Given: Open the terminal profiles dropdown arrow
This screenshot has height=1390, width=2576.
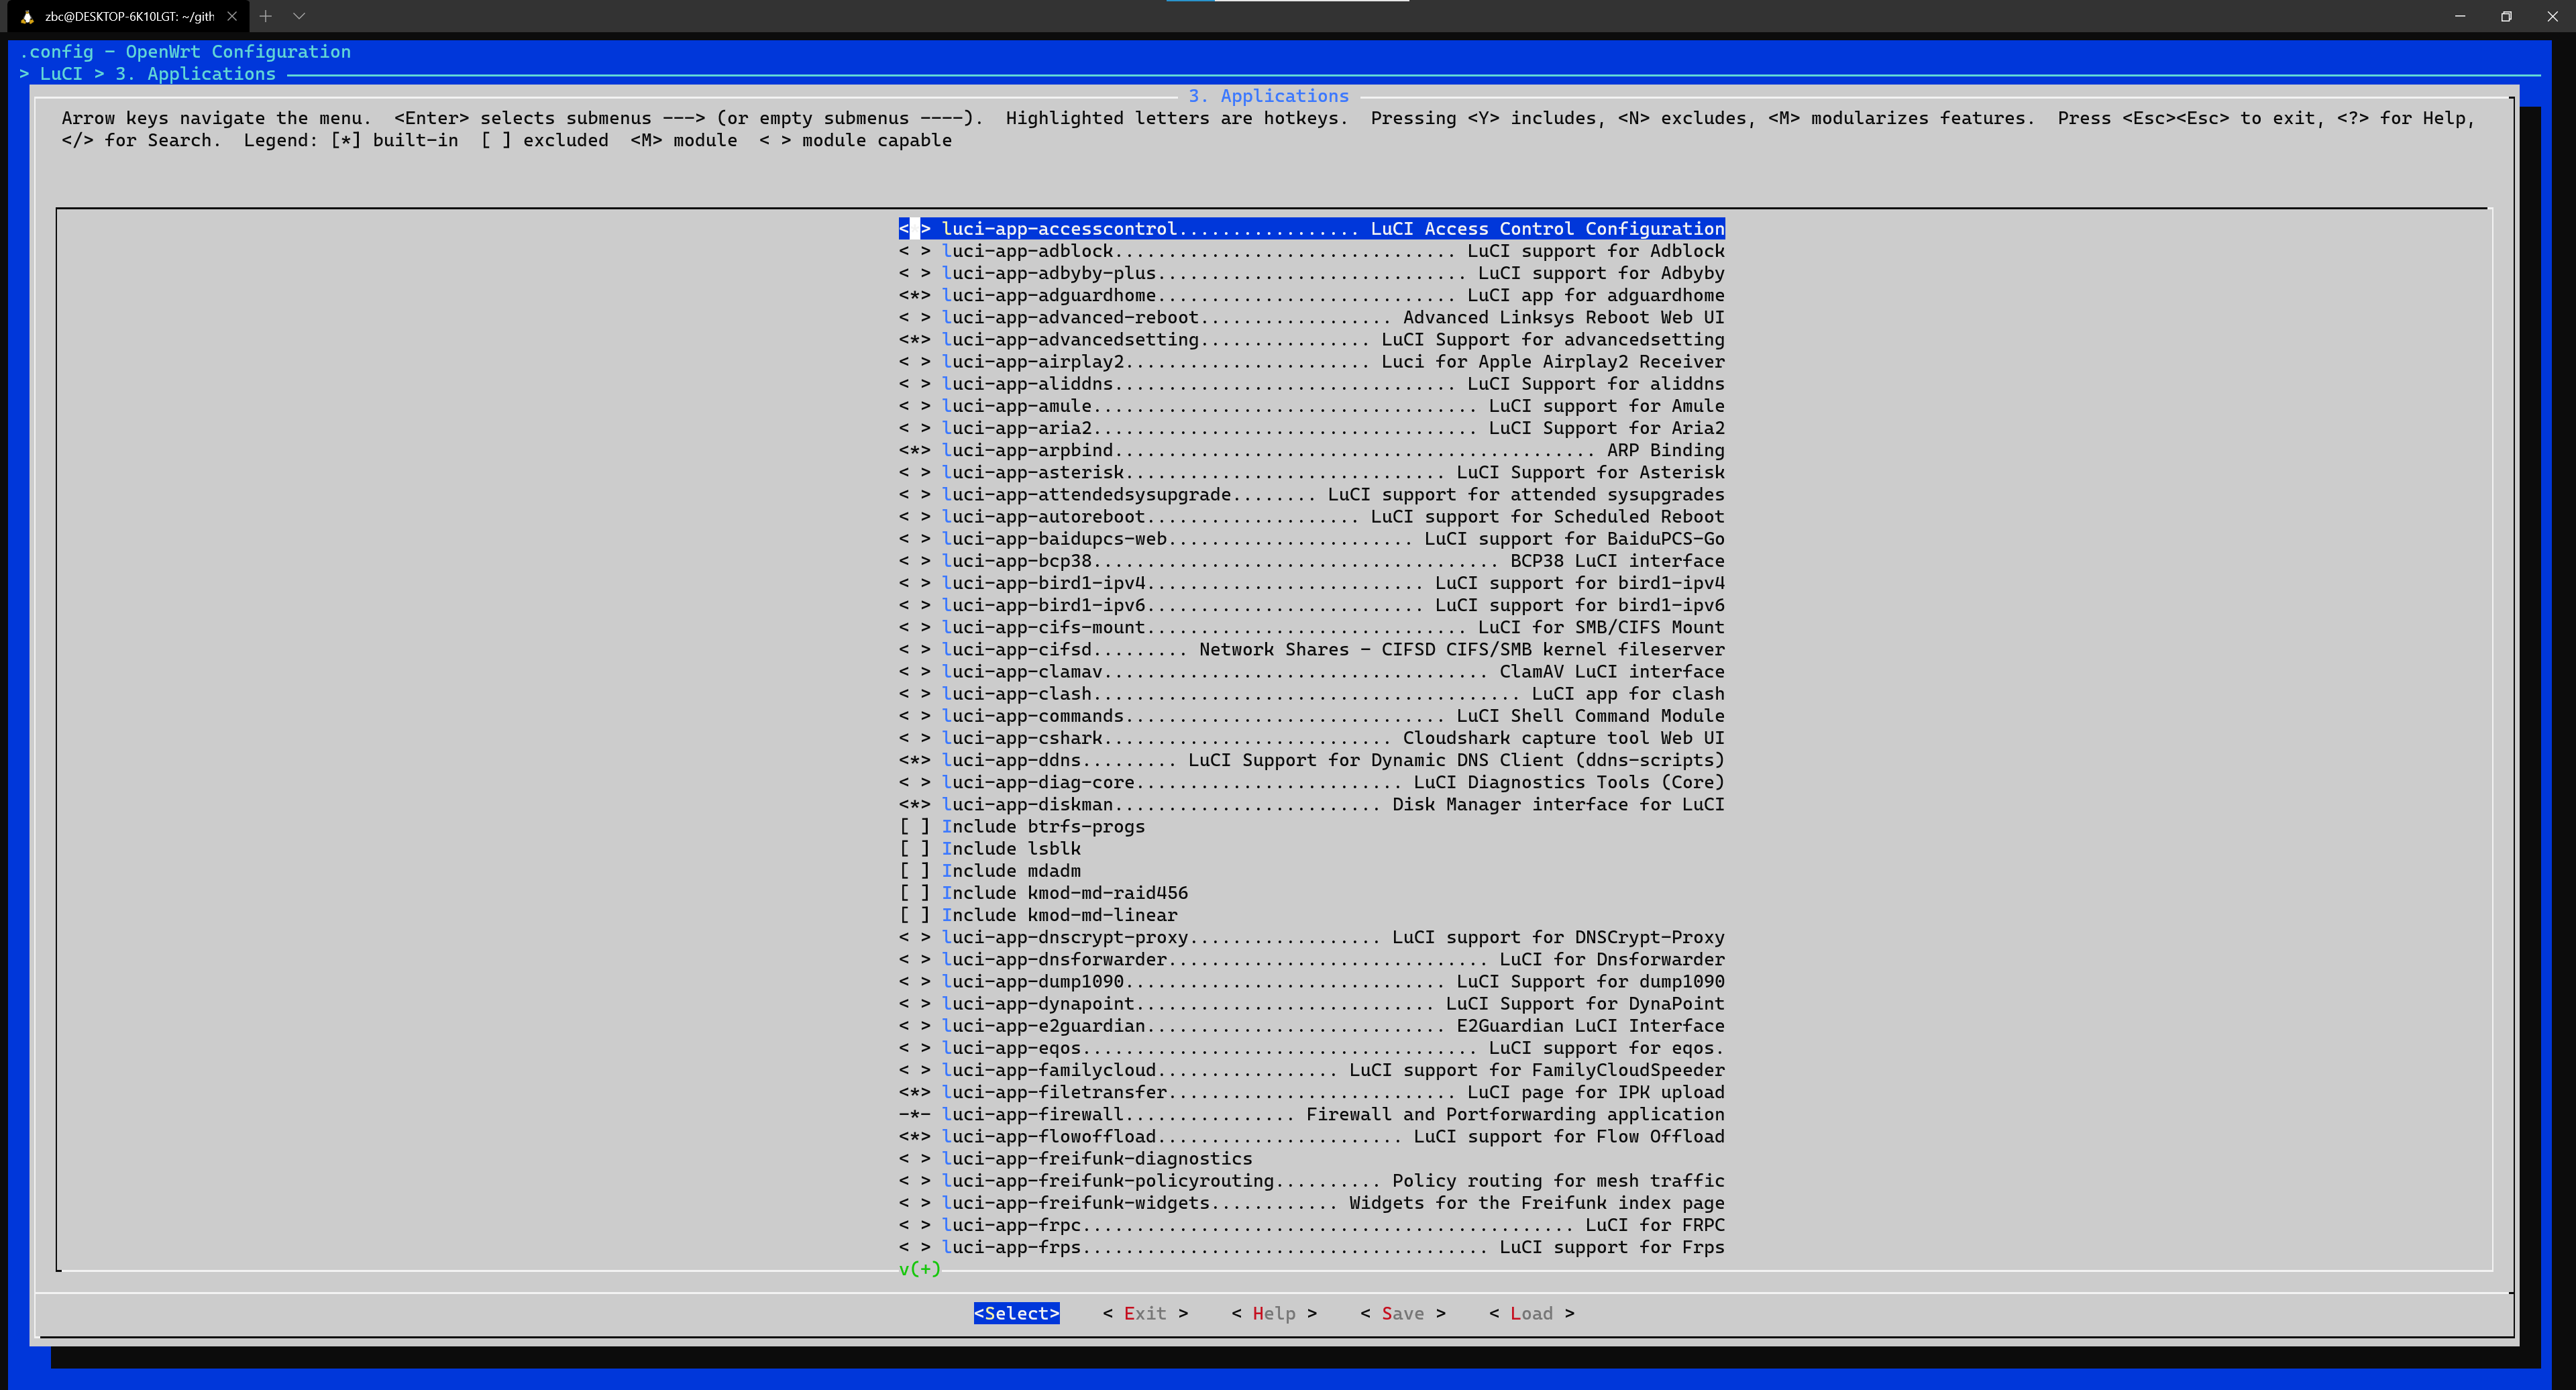Looking at the screenshot, I should click(x=299, y=16).
